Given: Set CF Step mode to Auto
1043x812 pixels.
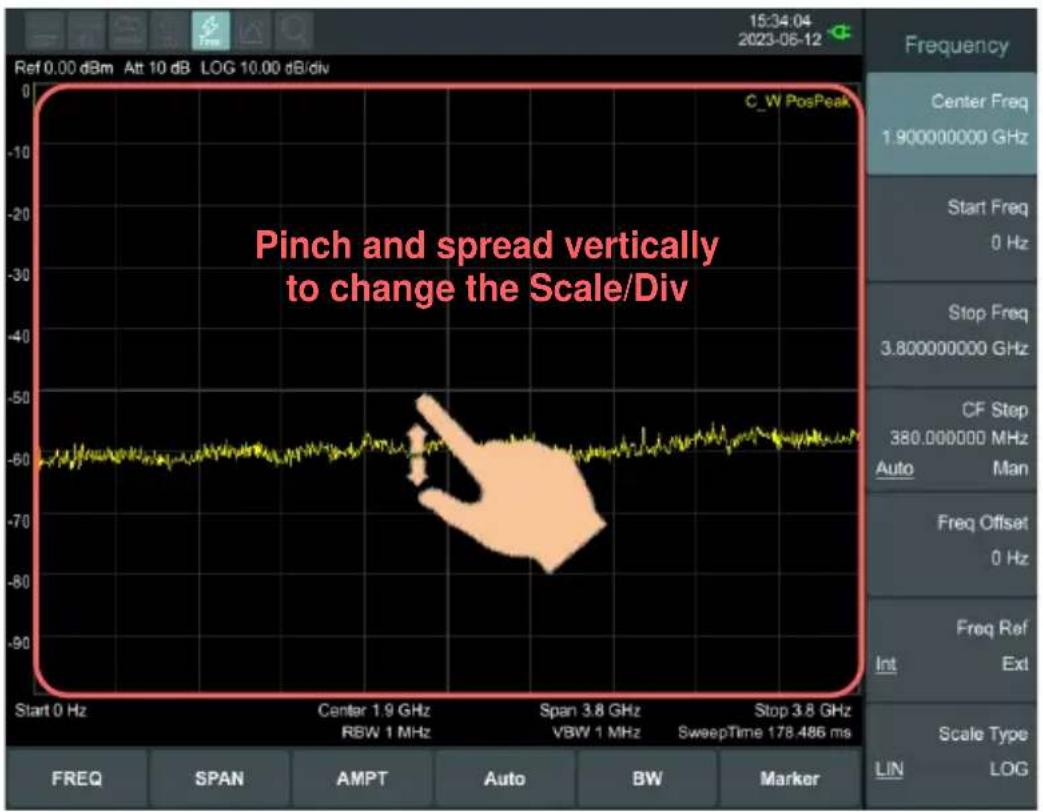Looking at the screenshot, I should click(x=895, y=469).
